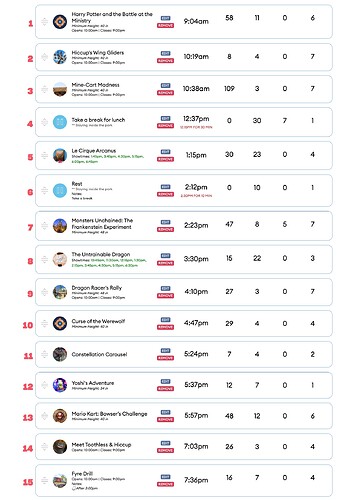This screenshot has height=500, width=364.
Task: Click the Monsters Unchained attraction thumbnail
Action: click(x=60, y=226)
